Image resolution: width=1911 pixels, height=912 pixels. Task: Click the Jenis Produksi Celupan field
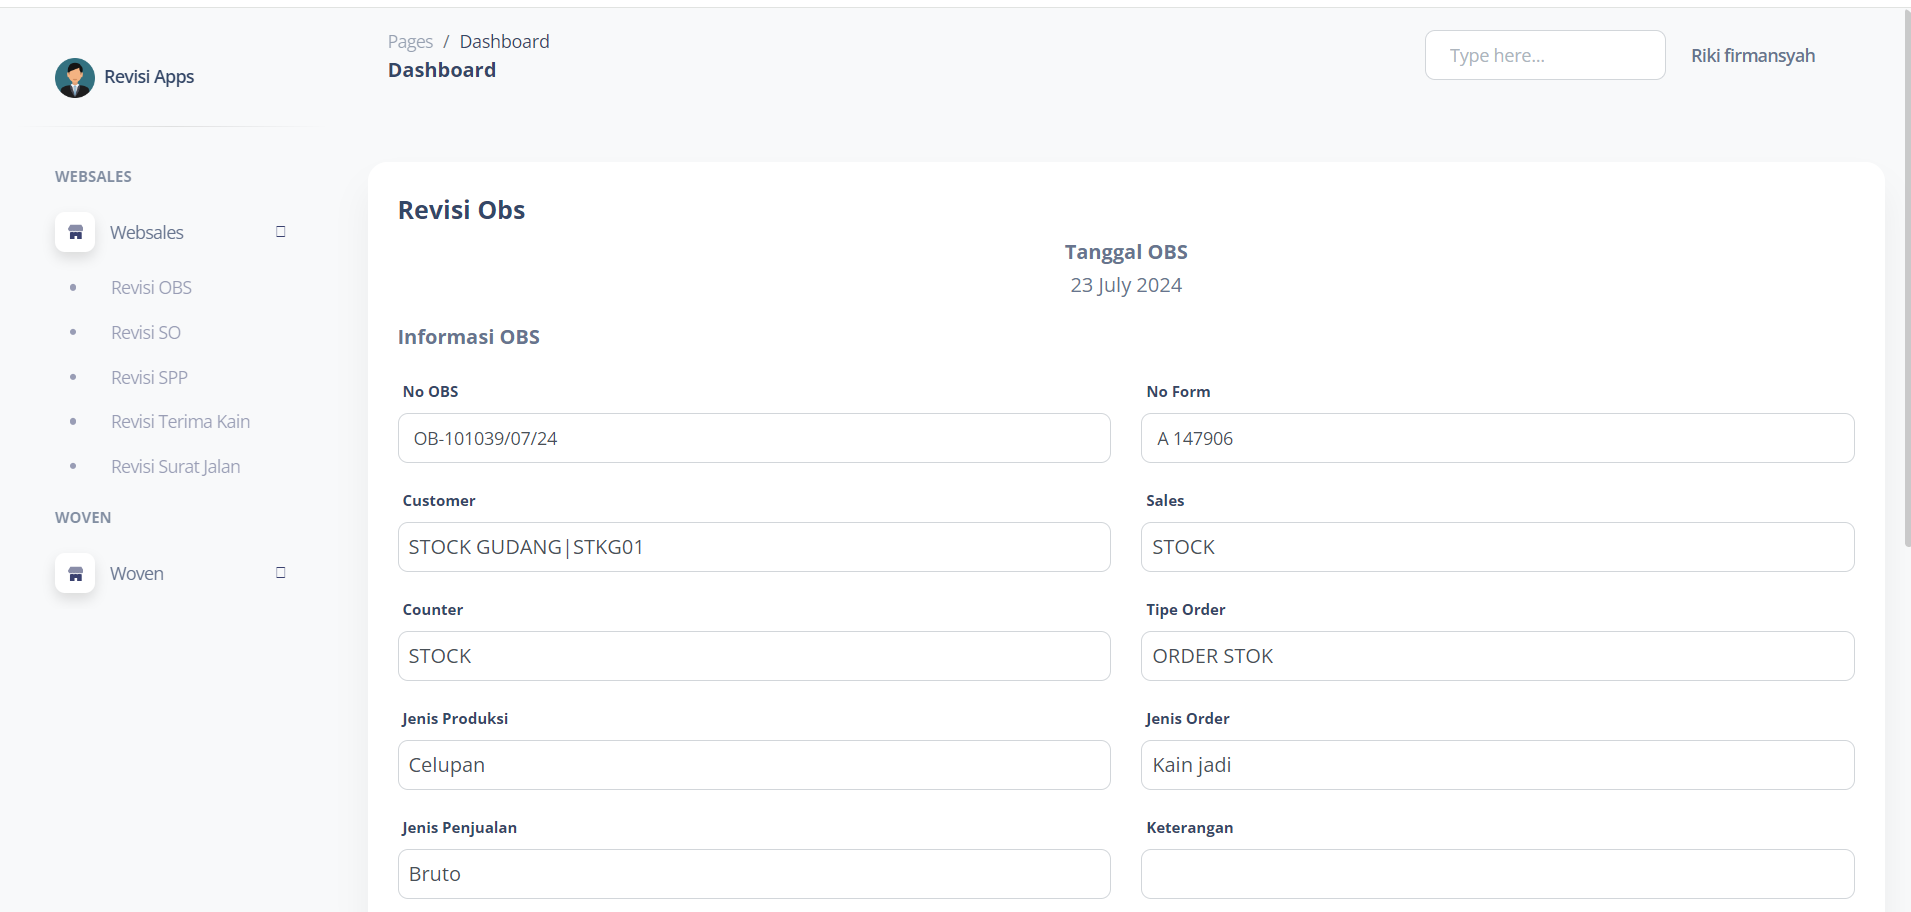click(x=753, y=765)
